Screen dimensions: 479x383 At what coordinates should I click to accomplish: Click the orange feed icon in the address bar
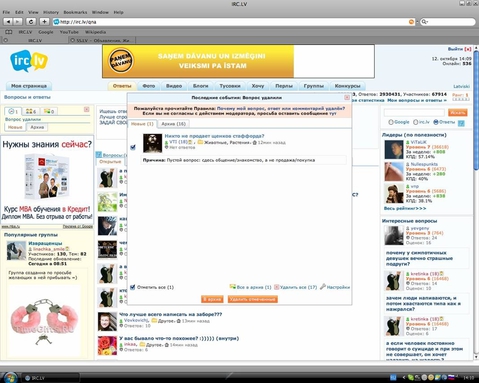pos(411,22)
